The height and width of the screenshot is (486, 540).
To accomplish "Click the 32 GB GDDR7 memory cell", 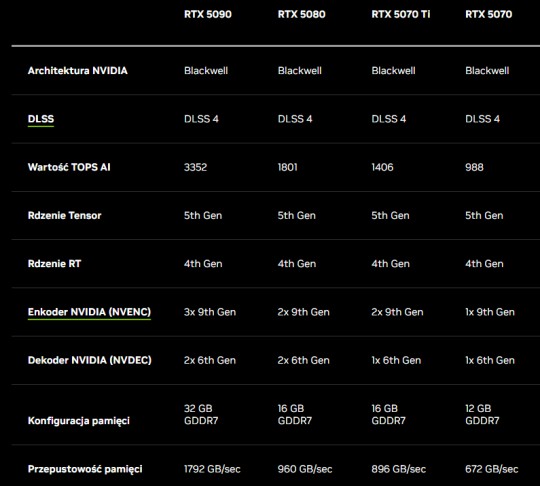I will click(201, 414).
